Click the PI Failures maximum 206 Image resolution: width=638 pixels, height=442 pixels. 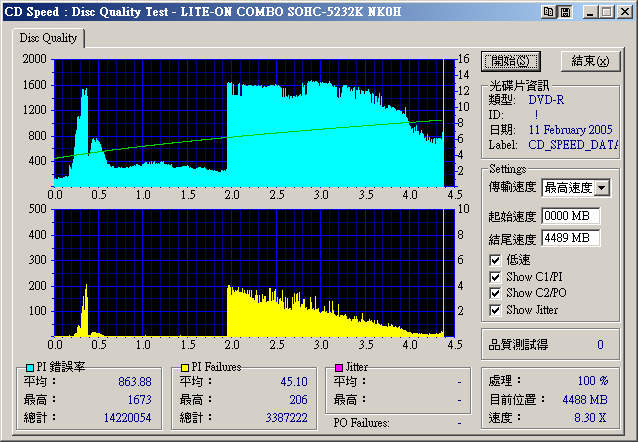click(x=298, y=400)
